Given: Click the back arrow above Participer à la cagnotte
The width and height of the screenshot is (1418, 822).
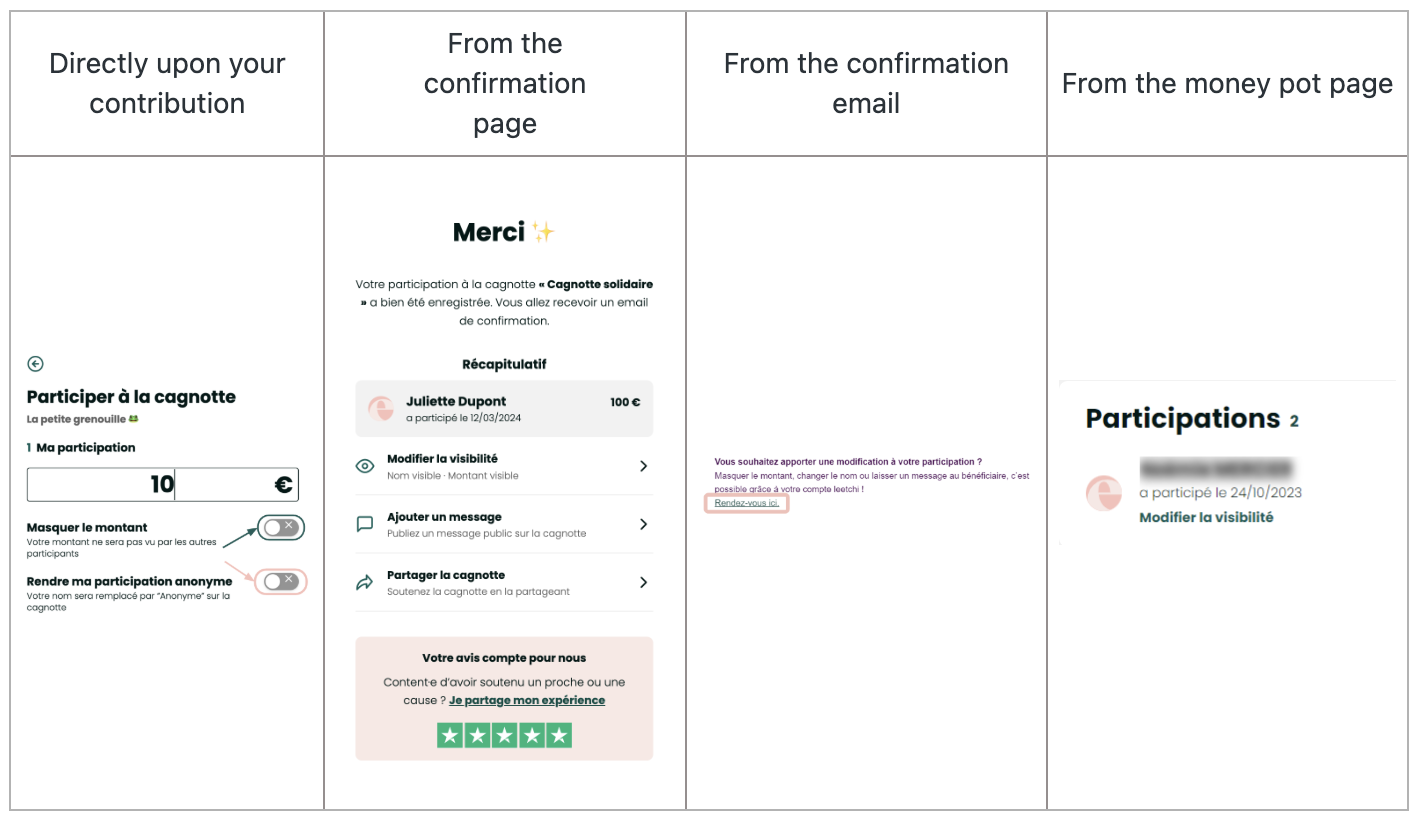Looking at the screenshot, I should (x=36, y=364).
